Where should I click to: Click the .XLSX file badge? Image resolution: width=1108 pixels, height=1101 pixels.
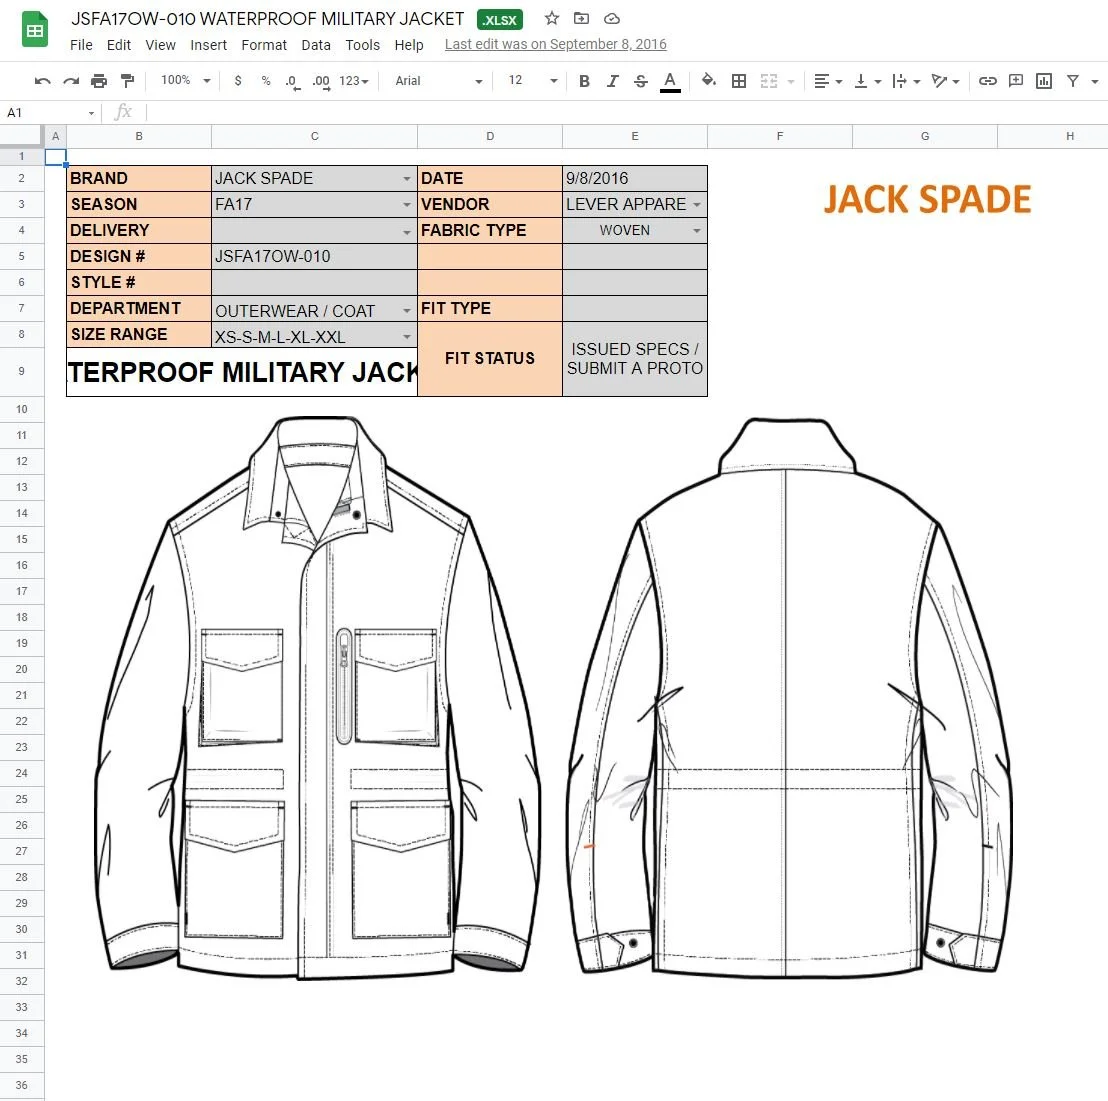point(500,20)
